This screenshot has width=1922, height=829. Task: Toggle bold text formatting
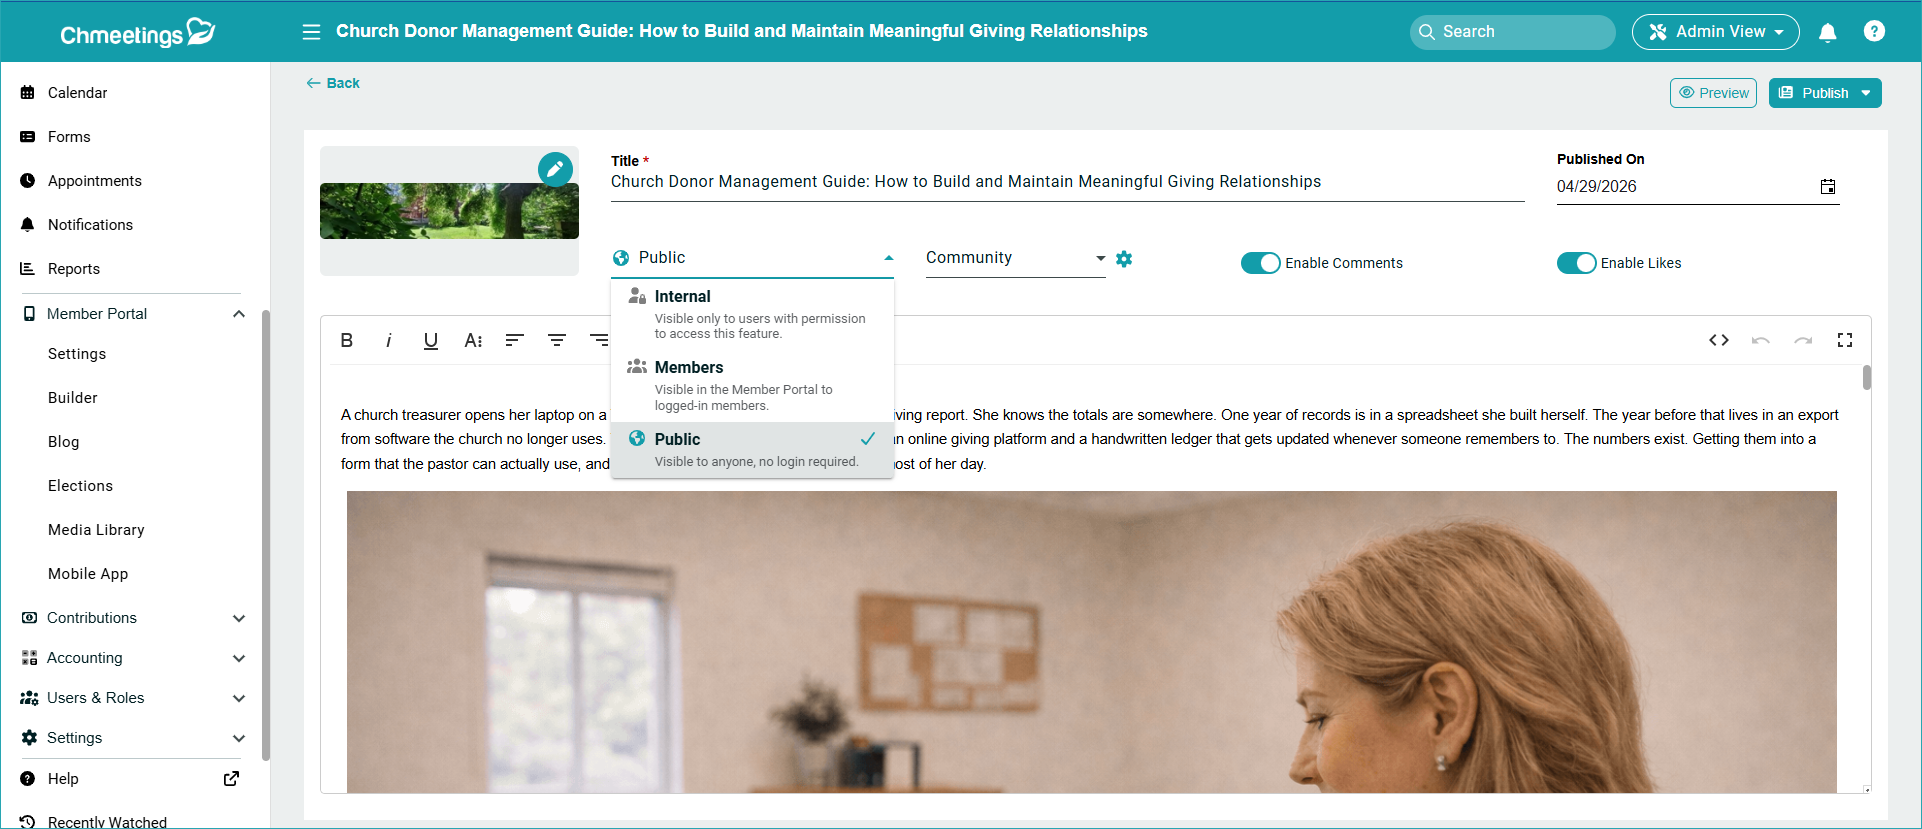(x=347, y=340)
